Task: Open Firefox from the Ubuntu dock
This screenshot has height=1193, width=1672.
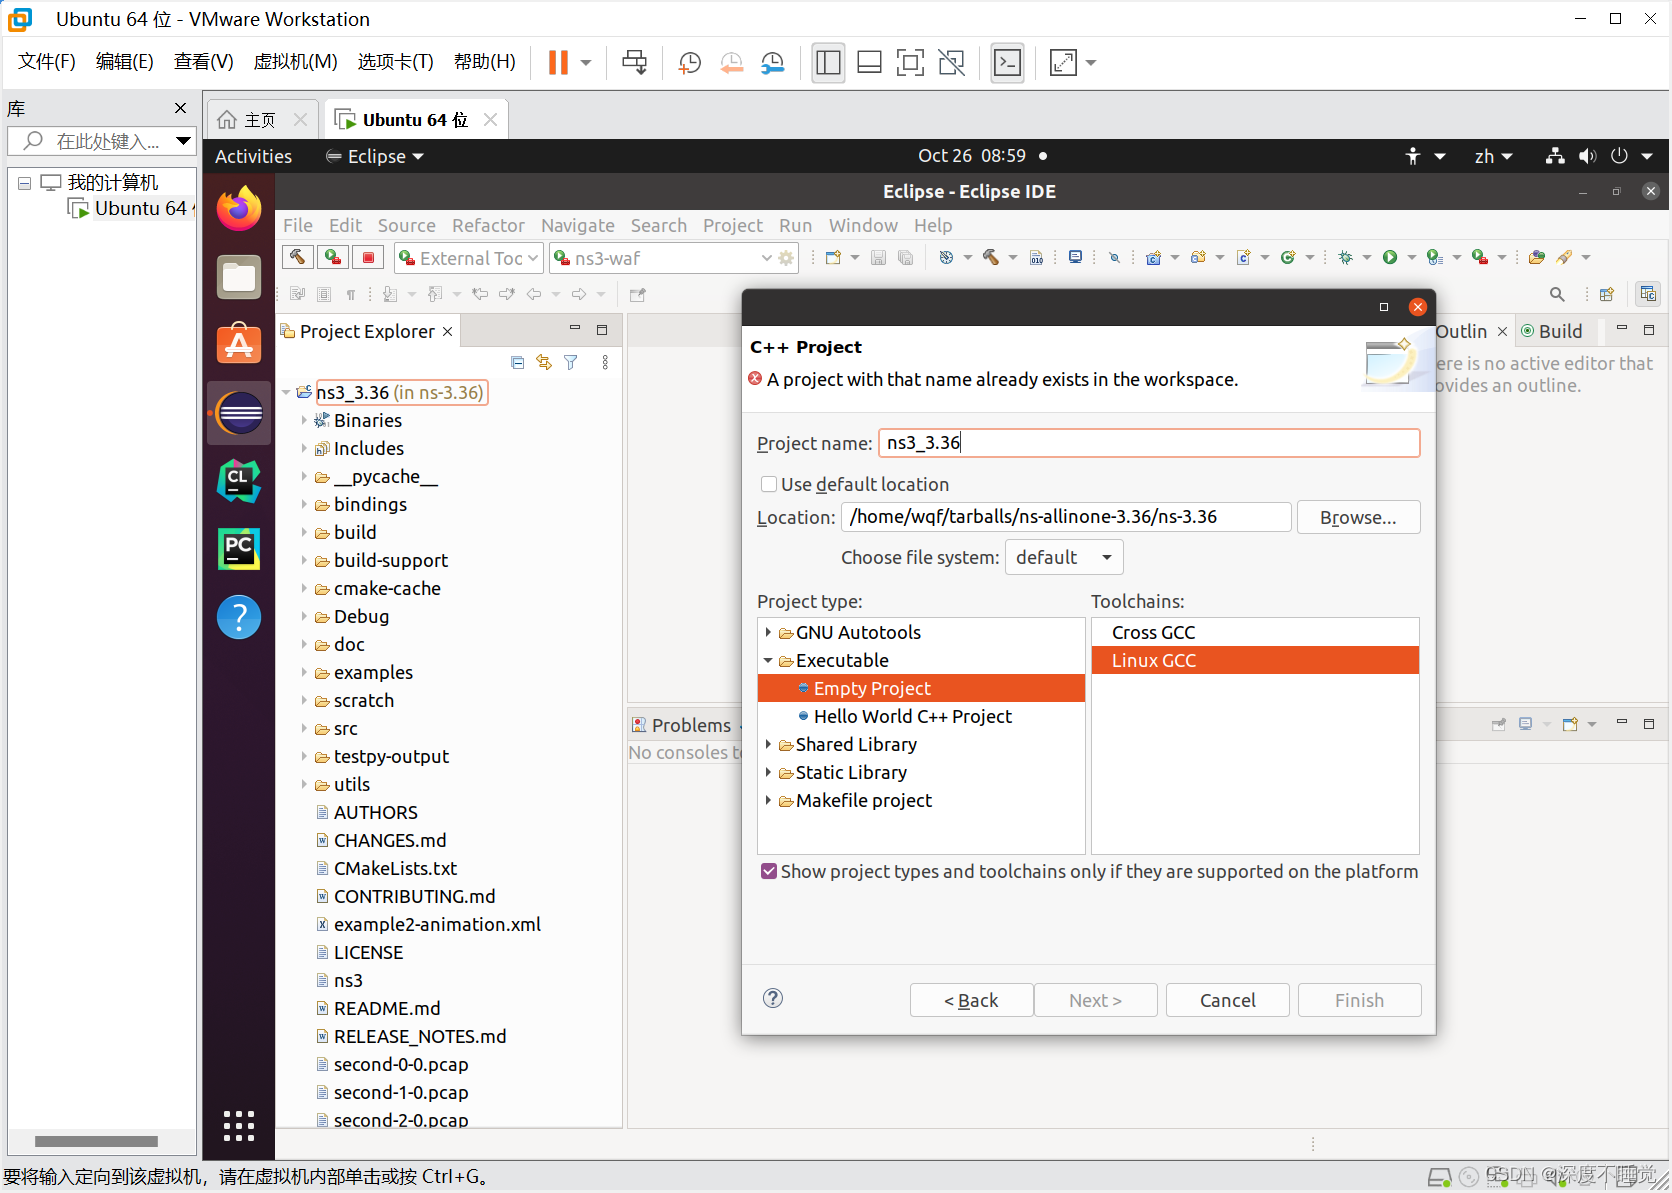Action: coord(239,209)
